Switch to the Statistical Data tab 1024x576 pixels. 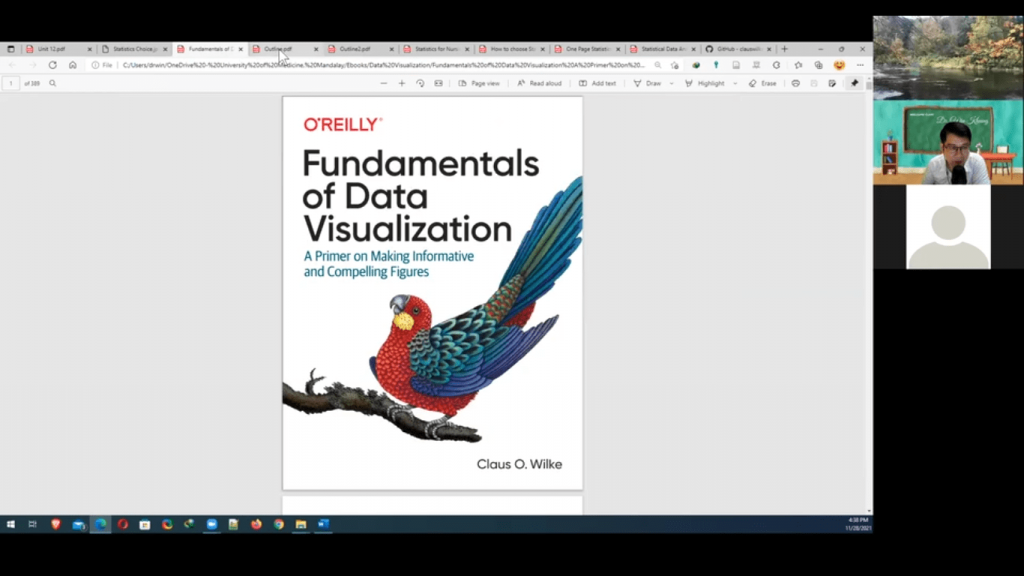pos(662,49)
